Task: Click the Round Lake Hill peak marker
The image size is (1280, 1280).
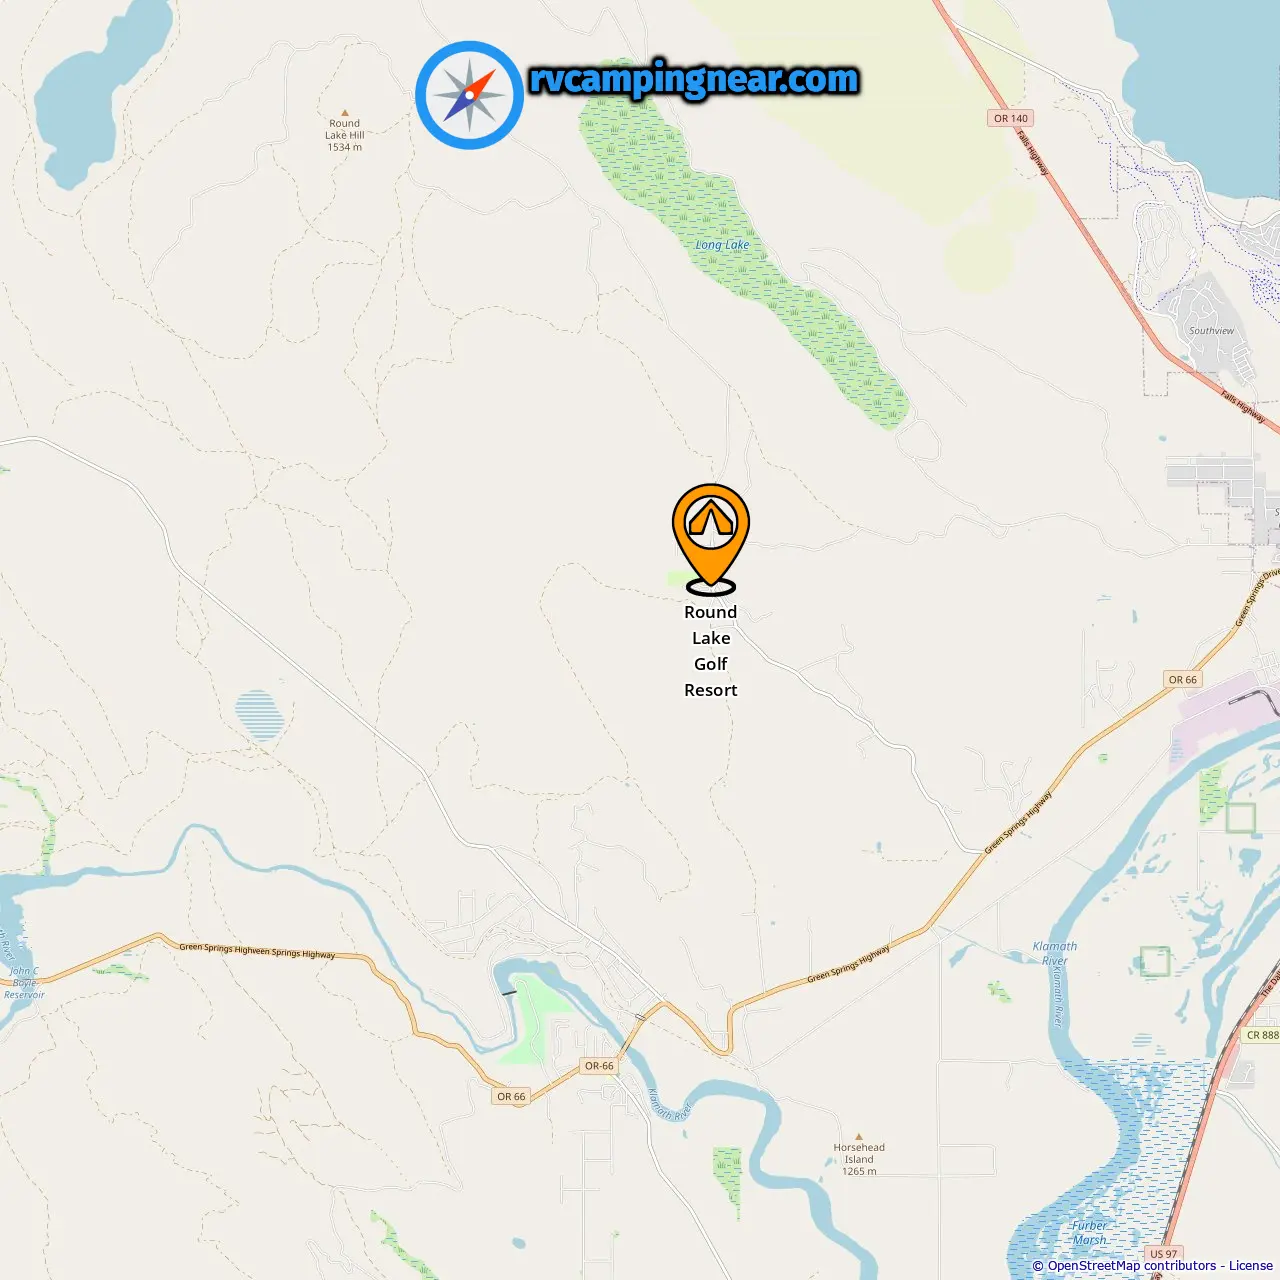Action: (344, 113)
